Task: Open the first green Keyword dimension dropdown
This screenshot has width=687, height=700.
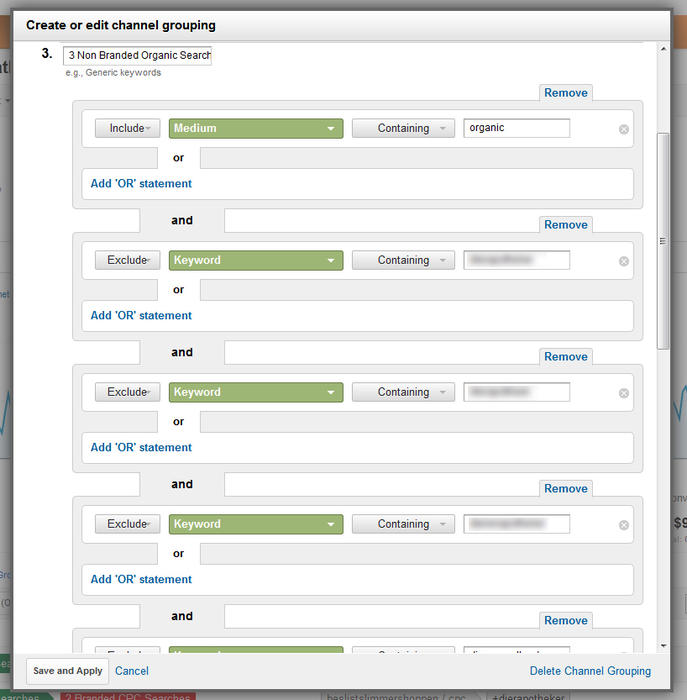Action: click(256, 260)
